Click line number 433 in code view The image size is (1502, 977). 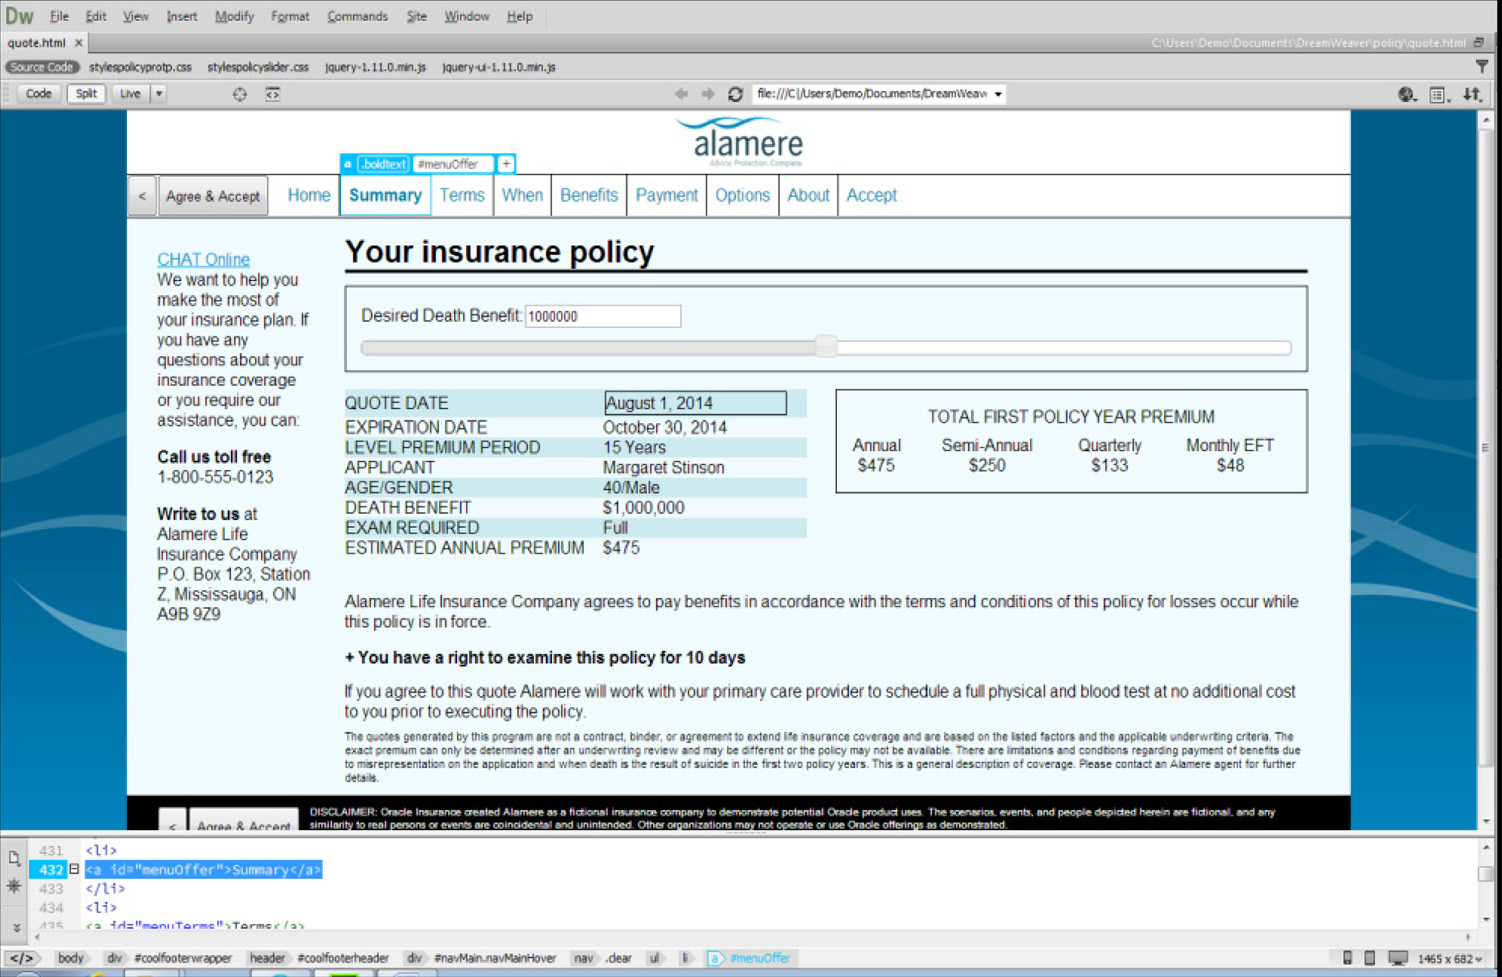click(51, 889)
